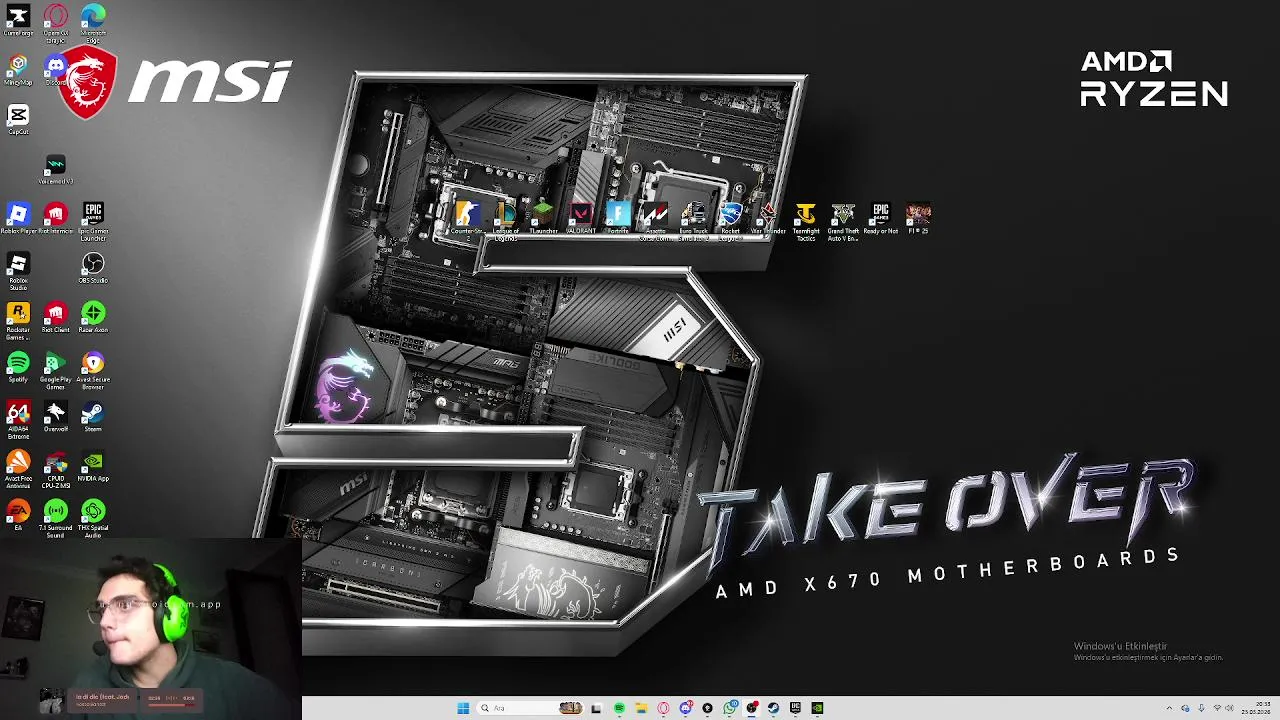
Task: Select the Counter-Strike 2 game shortcut
Action: click(467, 218)
